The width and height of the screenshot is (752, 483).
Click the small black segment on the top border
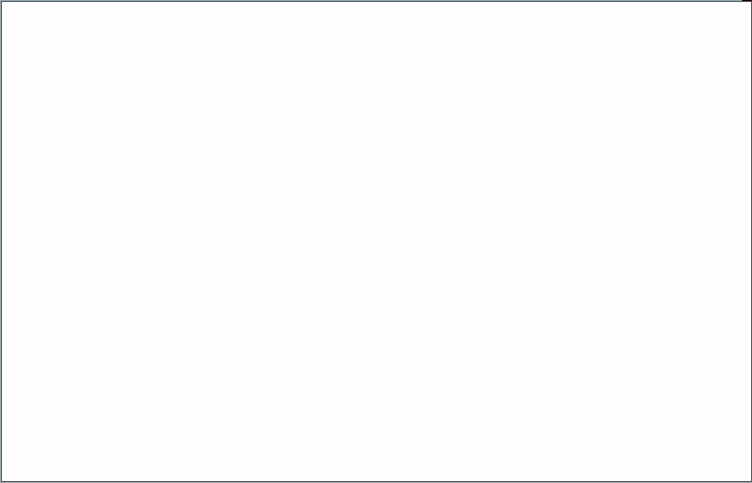(x=747, y=0)
